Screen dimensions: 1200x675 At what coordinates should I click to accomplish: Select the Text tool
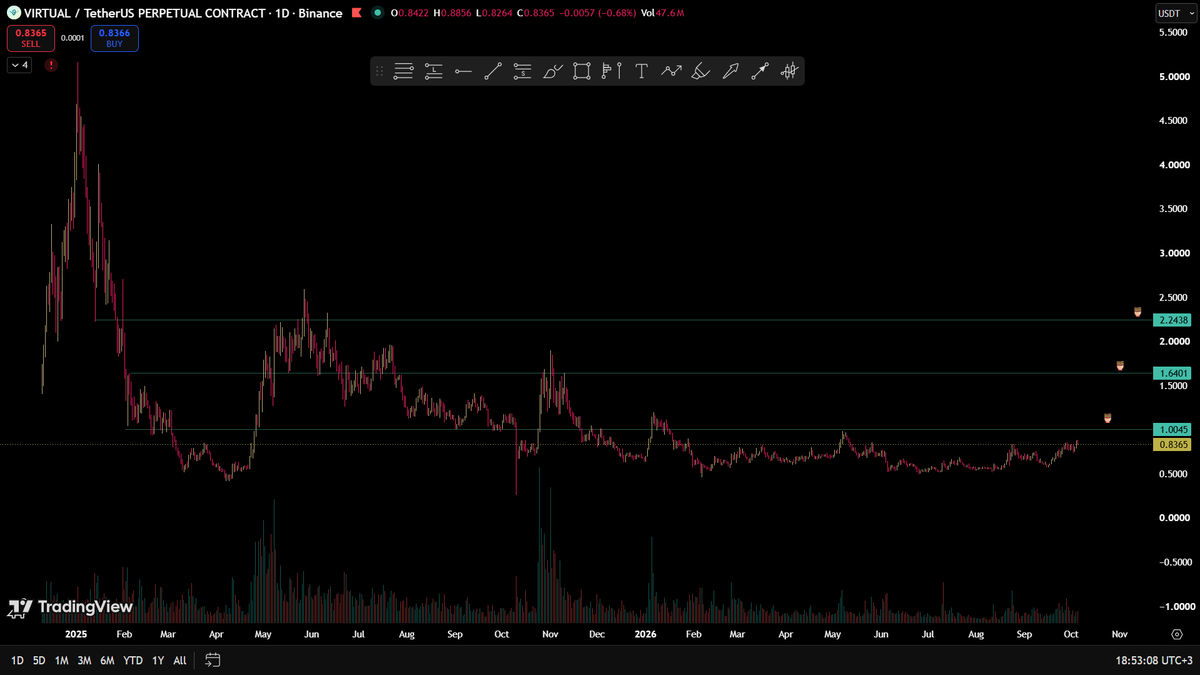pos(641,71)
